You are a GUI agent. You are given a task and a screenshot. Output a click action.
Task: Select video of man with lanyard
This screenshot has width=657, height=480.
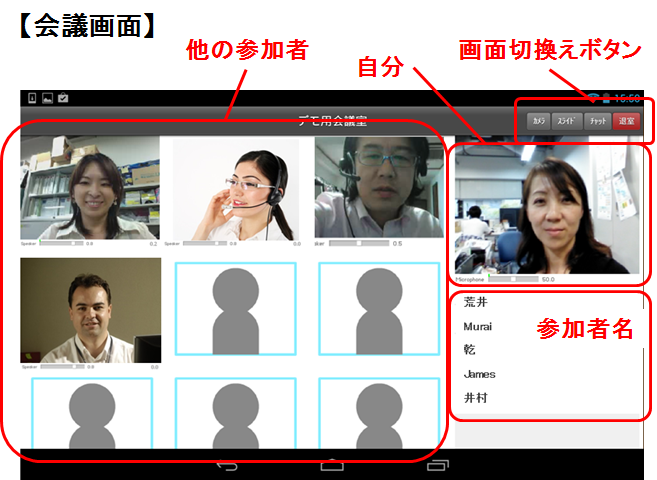click(91, 310)
